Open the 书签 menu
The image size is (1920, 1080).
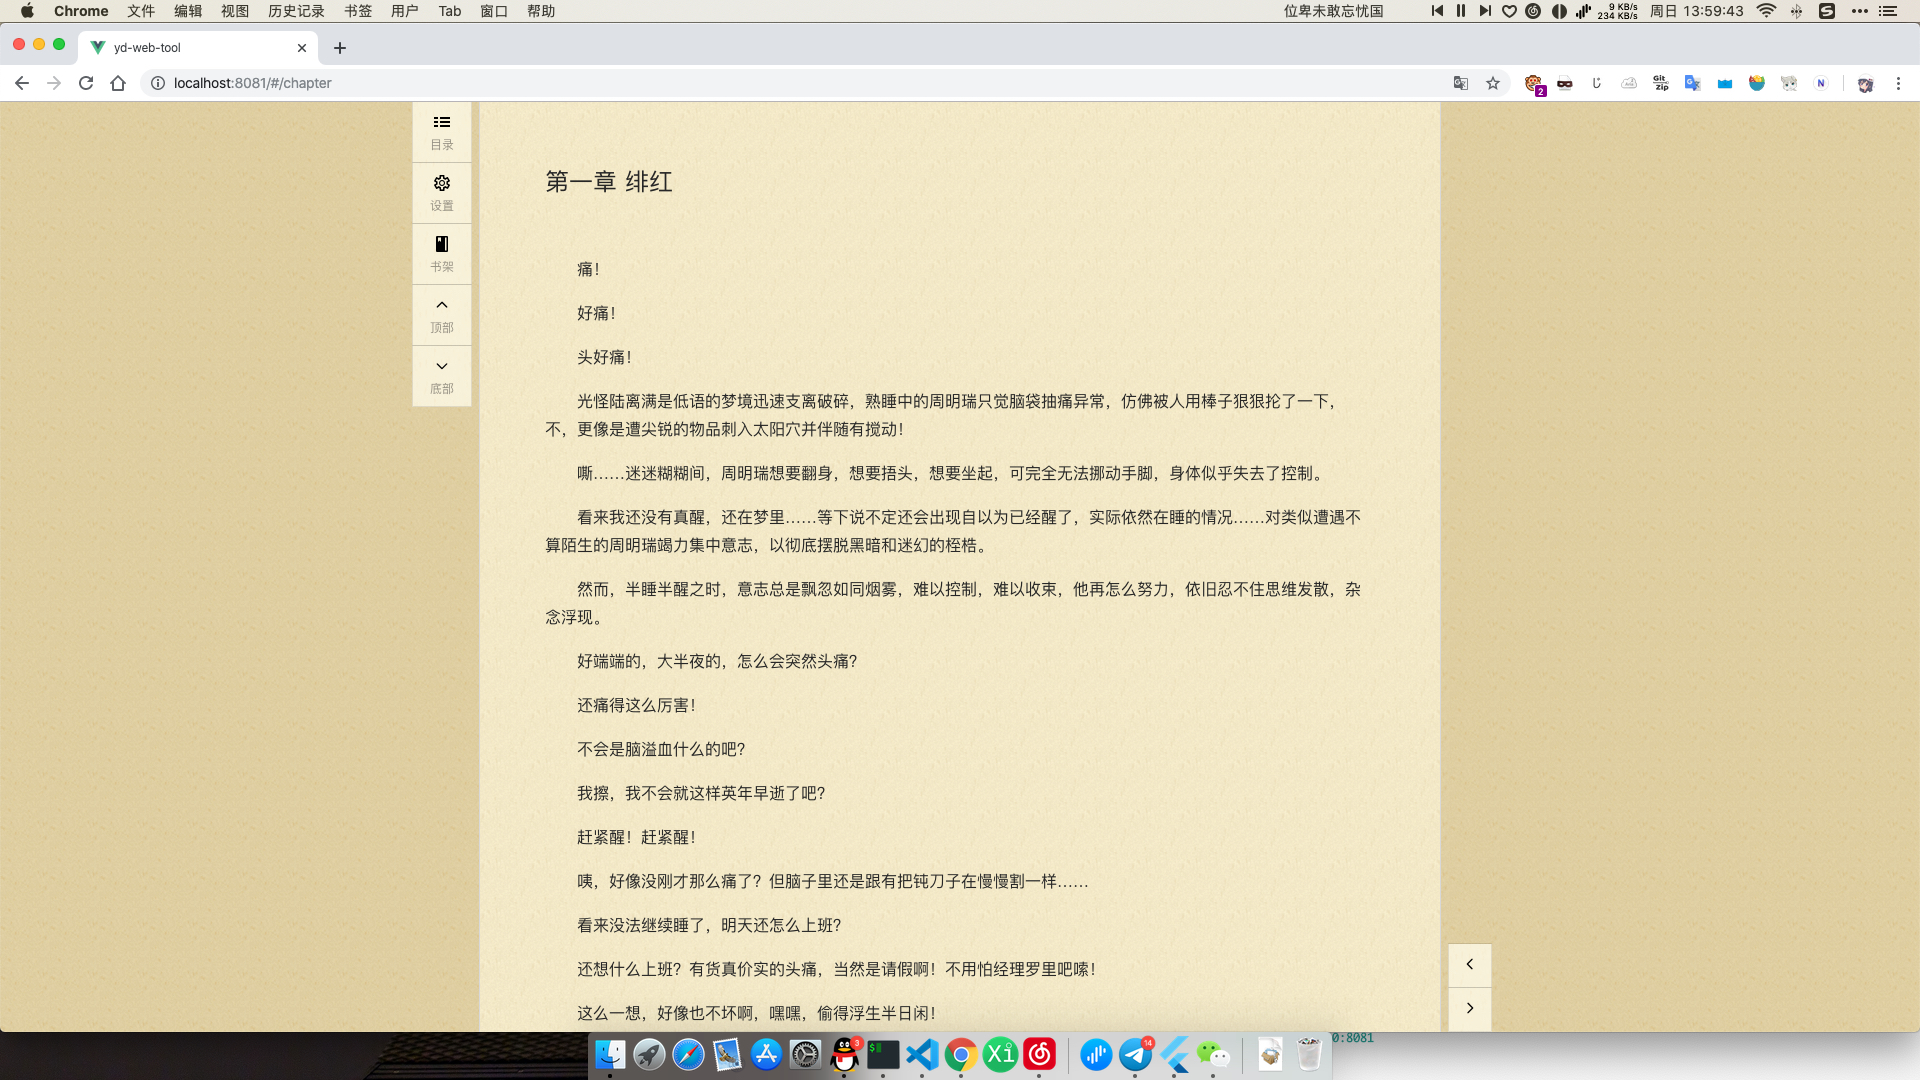pos(358,11)
